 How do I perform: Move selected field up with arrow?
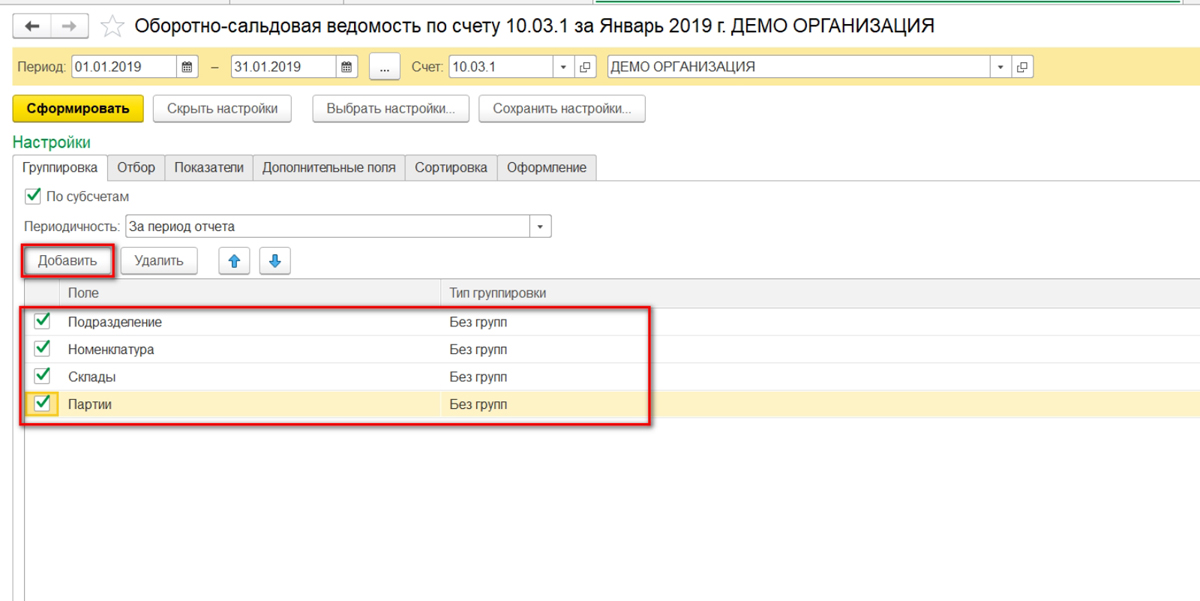235,261
